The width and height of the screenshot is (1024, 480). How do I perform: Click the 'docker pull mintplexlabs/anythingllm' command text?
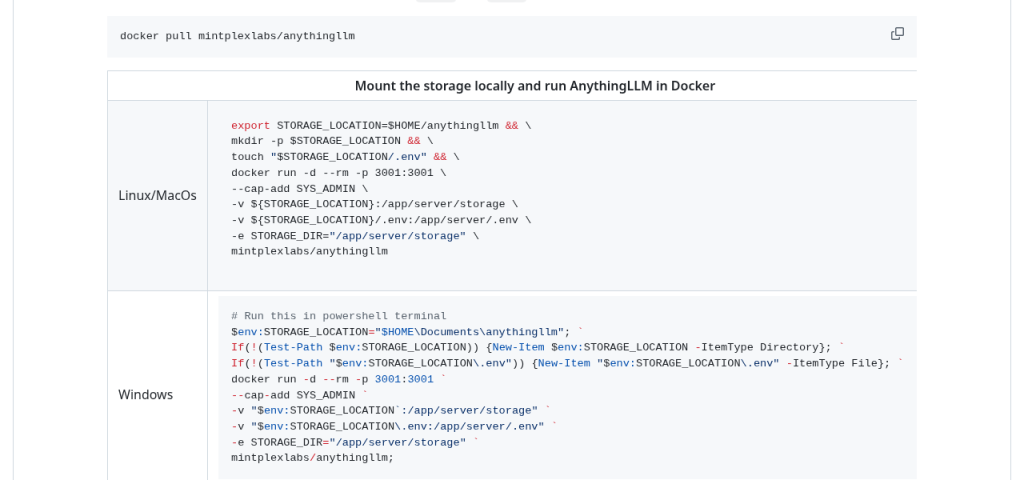(238, 37)
